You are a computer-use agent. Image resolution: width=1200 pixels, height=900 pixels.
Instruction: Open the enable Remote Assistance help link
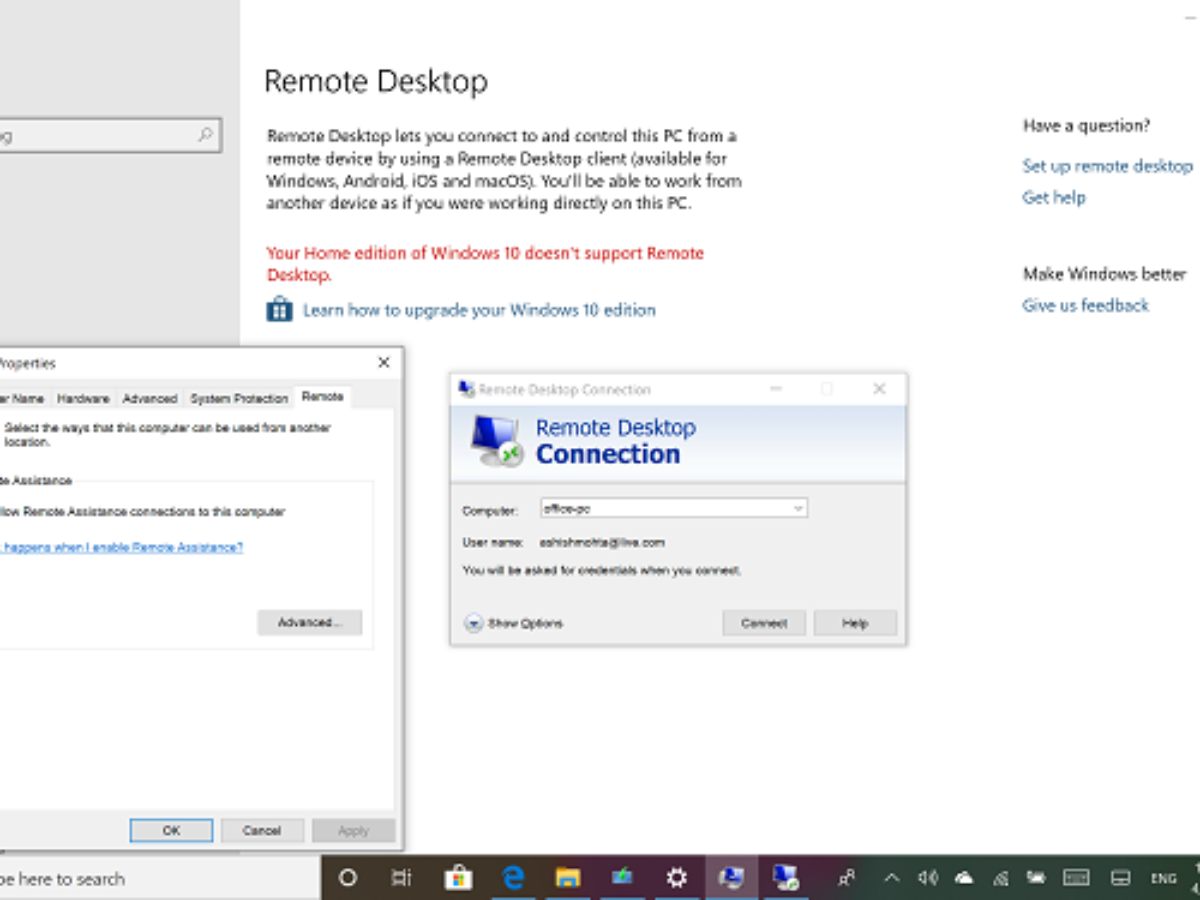point(121,547)
